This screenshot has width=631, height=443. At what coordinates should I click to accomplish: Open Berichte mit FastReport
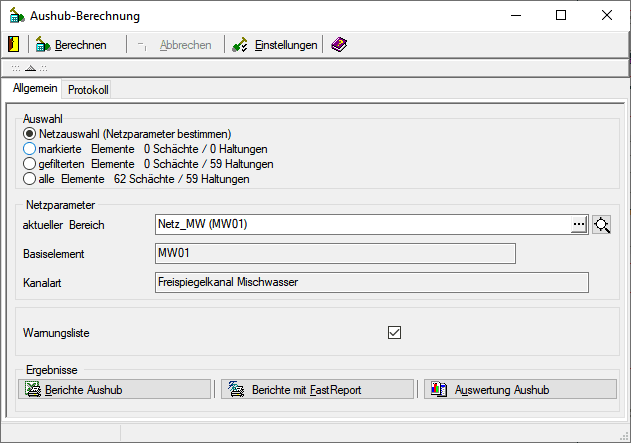(318, 389)
